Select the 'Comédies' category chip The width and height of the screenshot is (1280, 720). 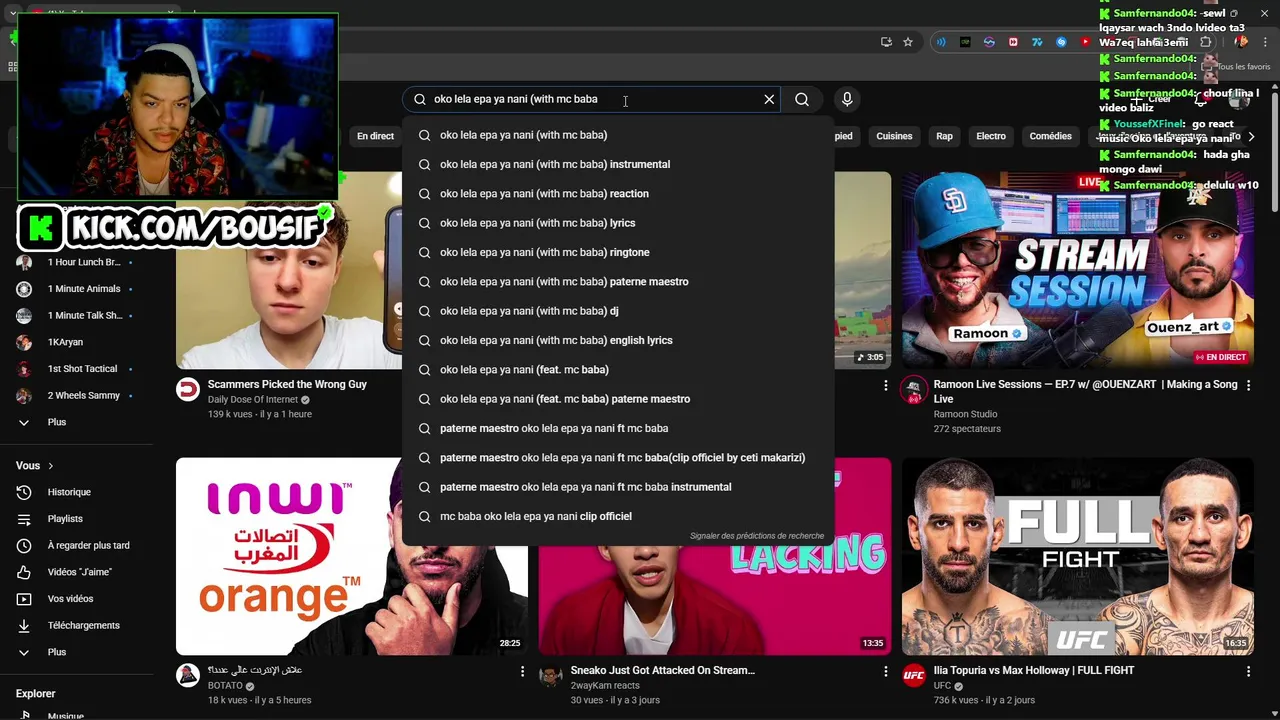point(1050,136)
